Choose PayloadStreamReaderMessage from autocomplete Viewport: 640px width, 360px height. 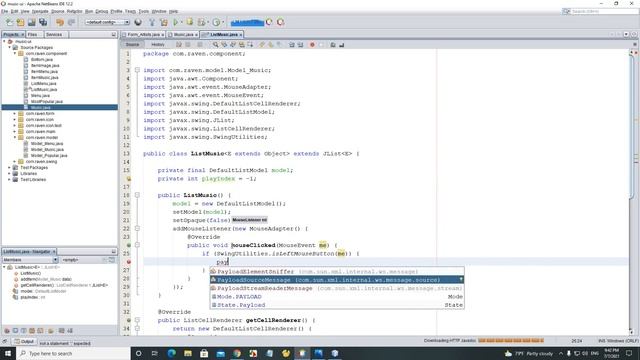tap(337, 288)
